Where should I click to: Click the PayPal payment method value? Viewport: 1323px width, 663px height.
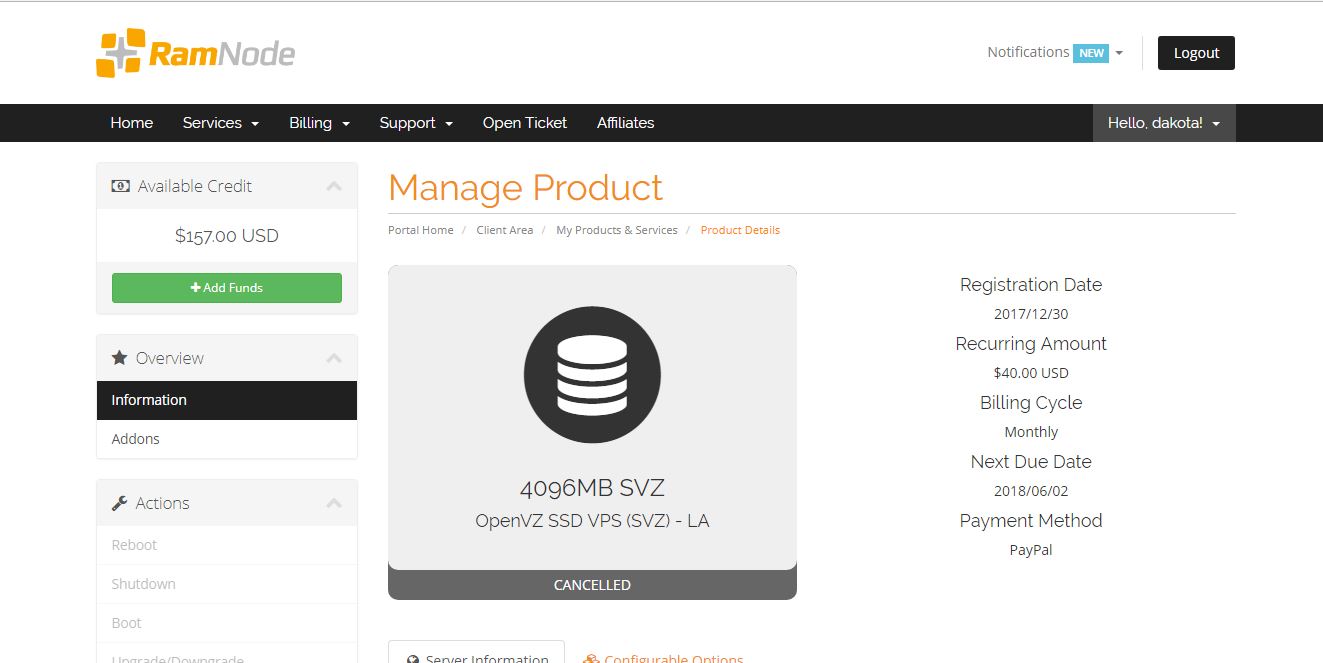click(1031, 550)
